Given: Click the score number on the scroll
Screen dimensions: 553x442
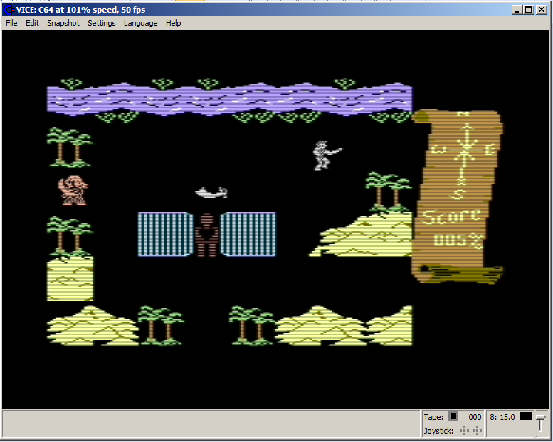Looking at the screenshot, I should point(458,240).
